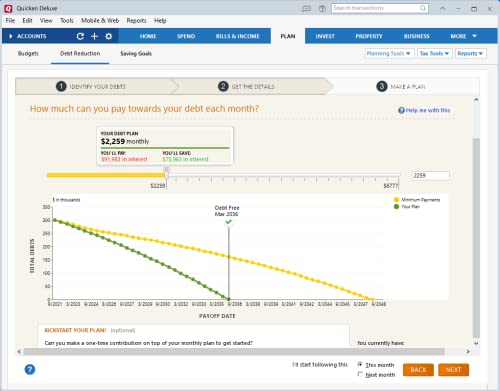Open the Edit menu
Image resolution: width=500 pixels, height=391 pixels.
coord(27,21)
